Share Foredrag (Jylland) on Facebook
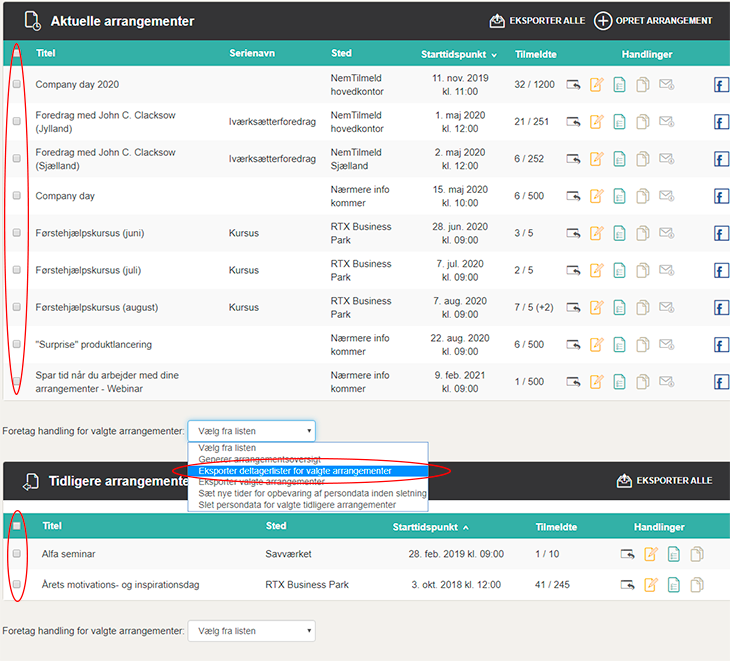Image resolution: width=730 pixels, height=661 pixels. pyautogui.click(x=721, y=122)
